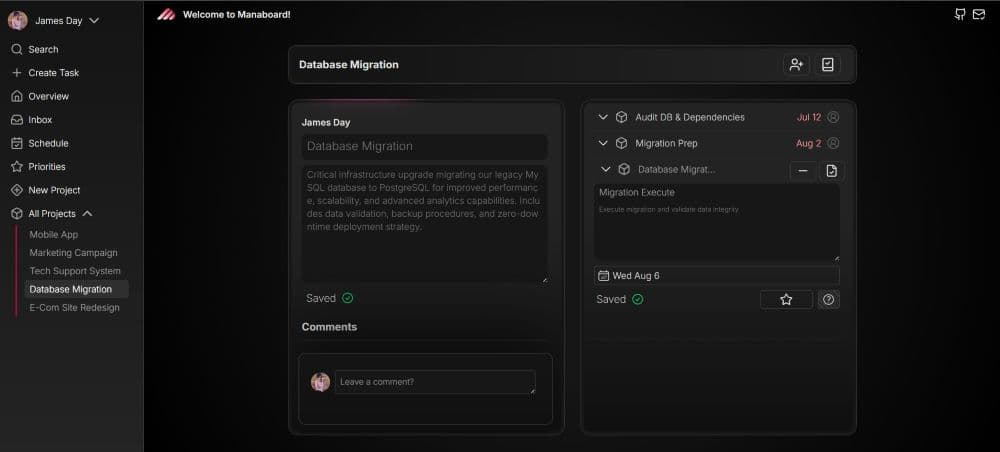Viewport: 1000px width, 452px height.
Task: Click the Jul 12 due date
Action: 809,117
